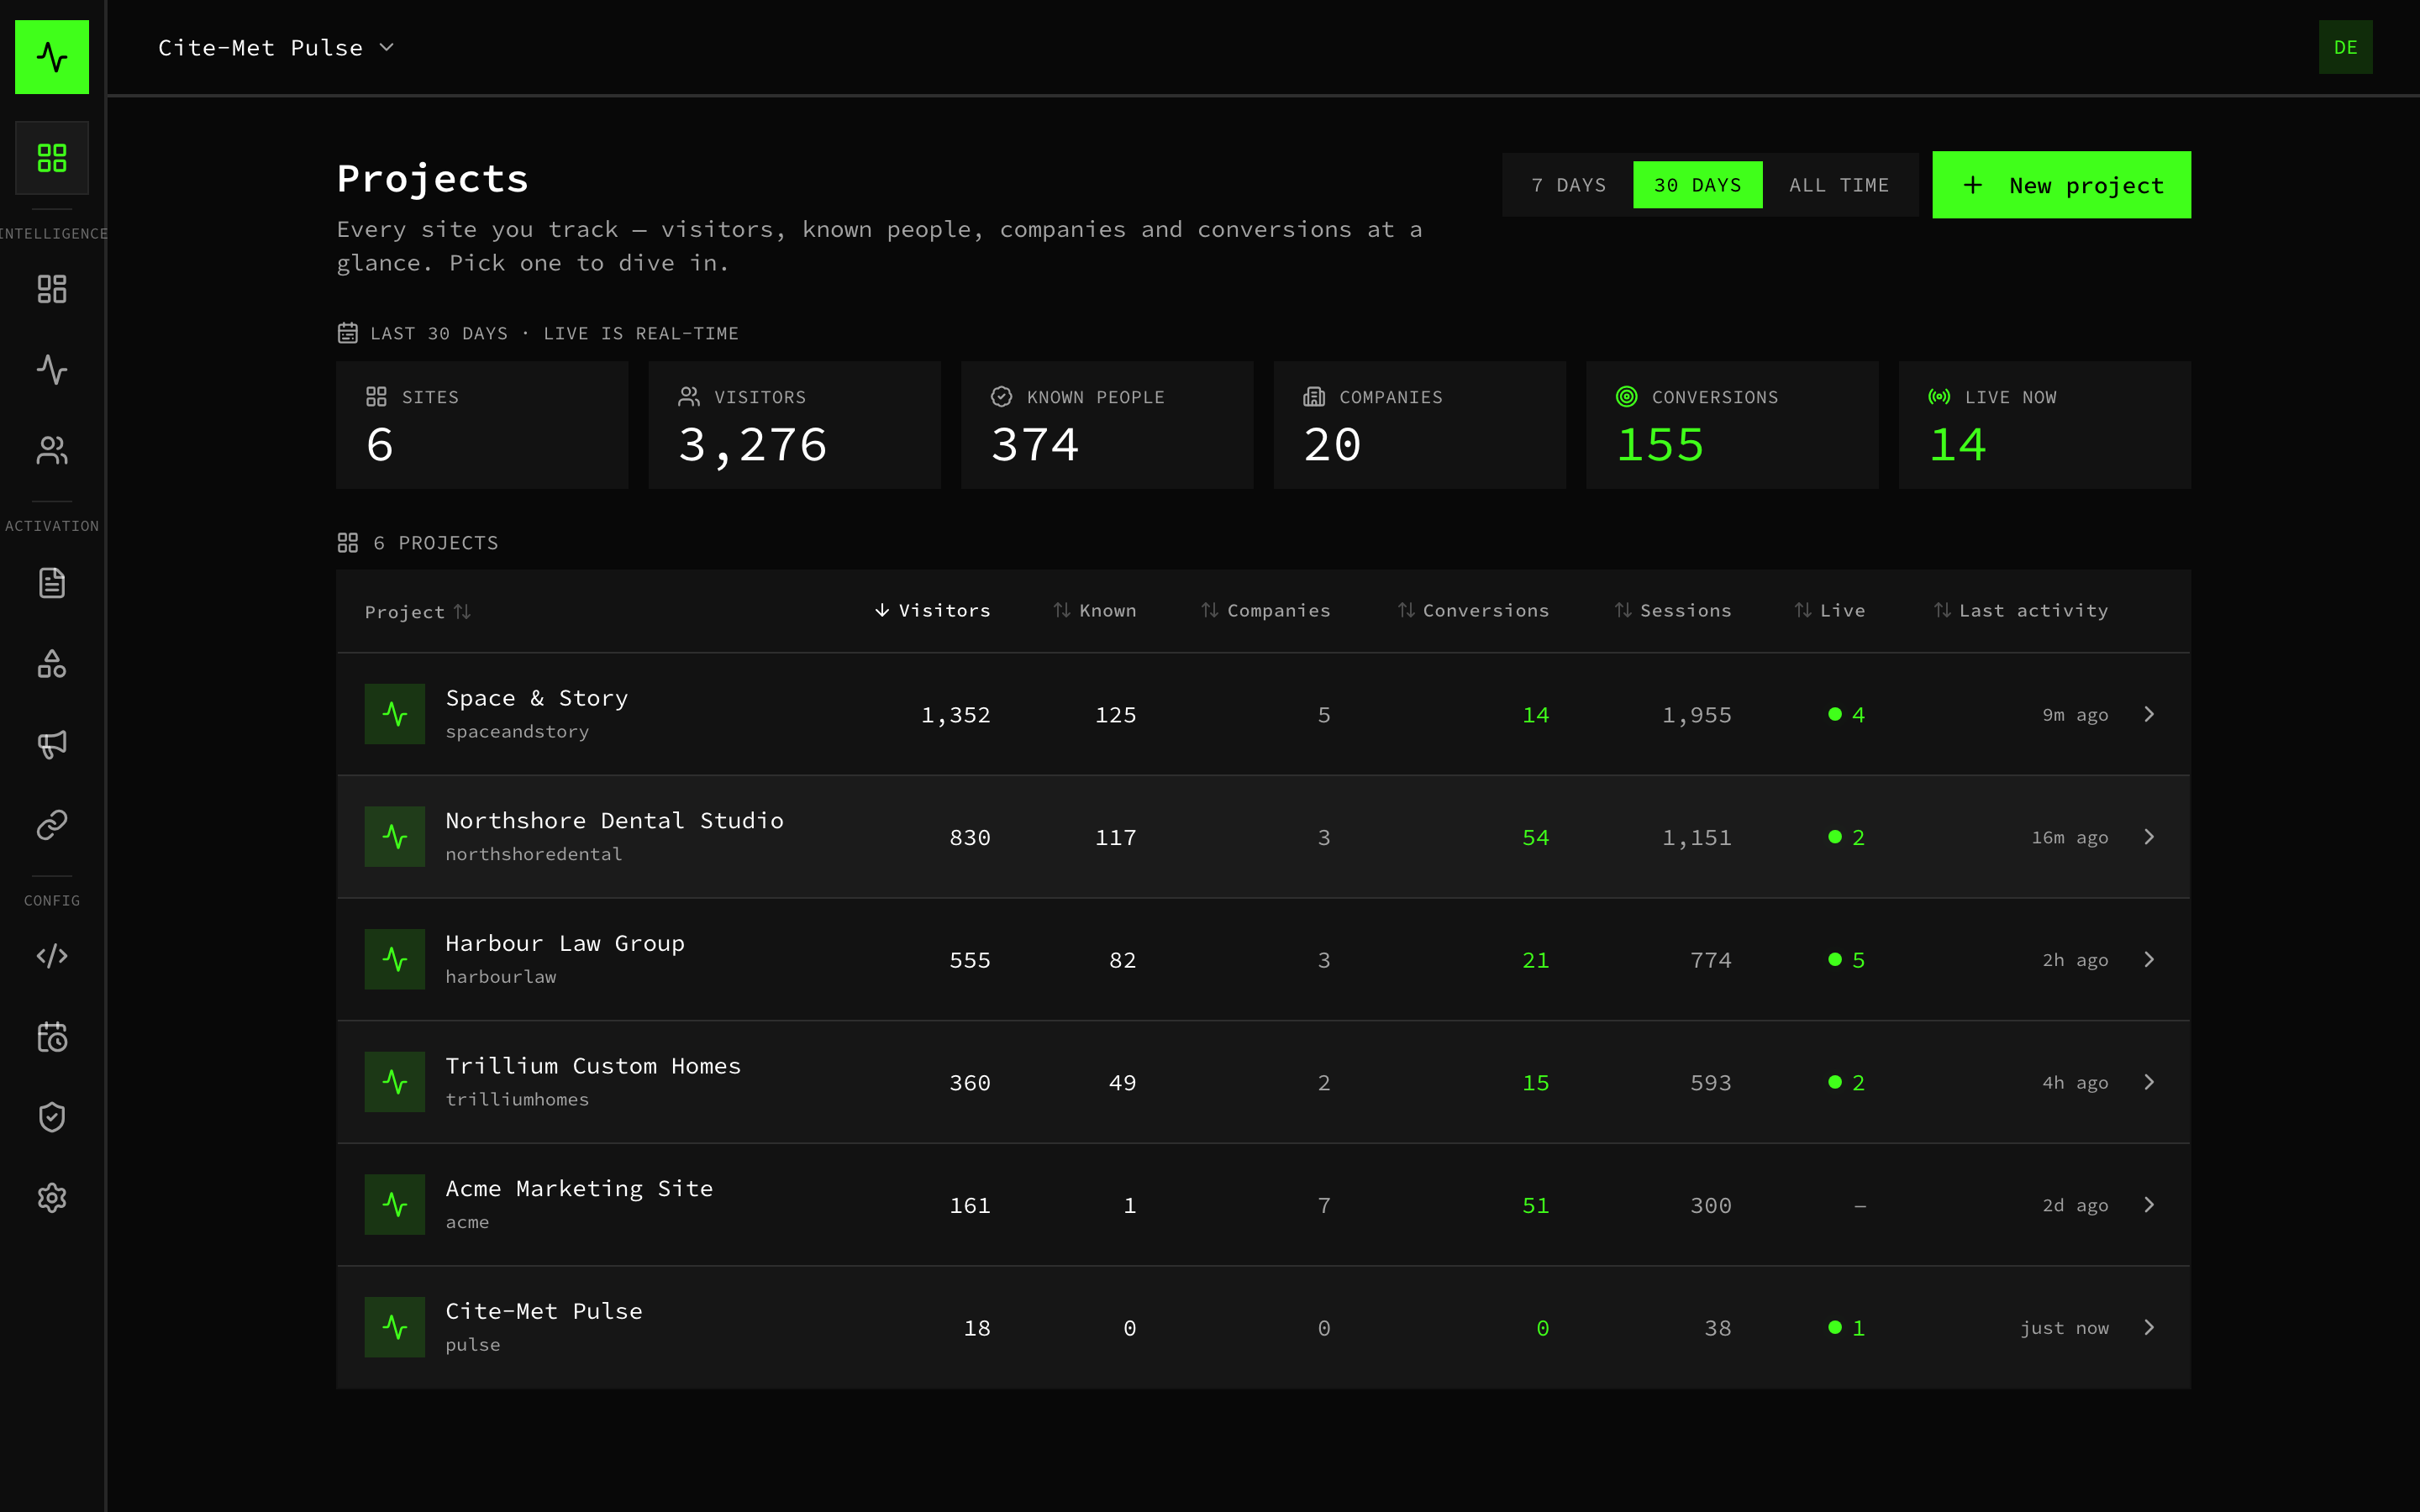
Task: Sort by Known column header
Action: [1094, 610]
